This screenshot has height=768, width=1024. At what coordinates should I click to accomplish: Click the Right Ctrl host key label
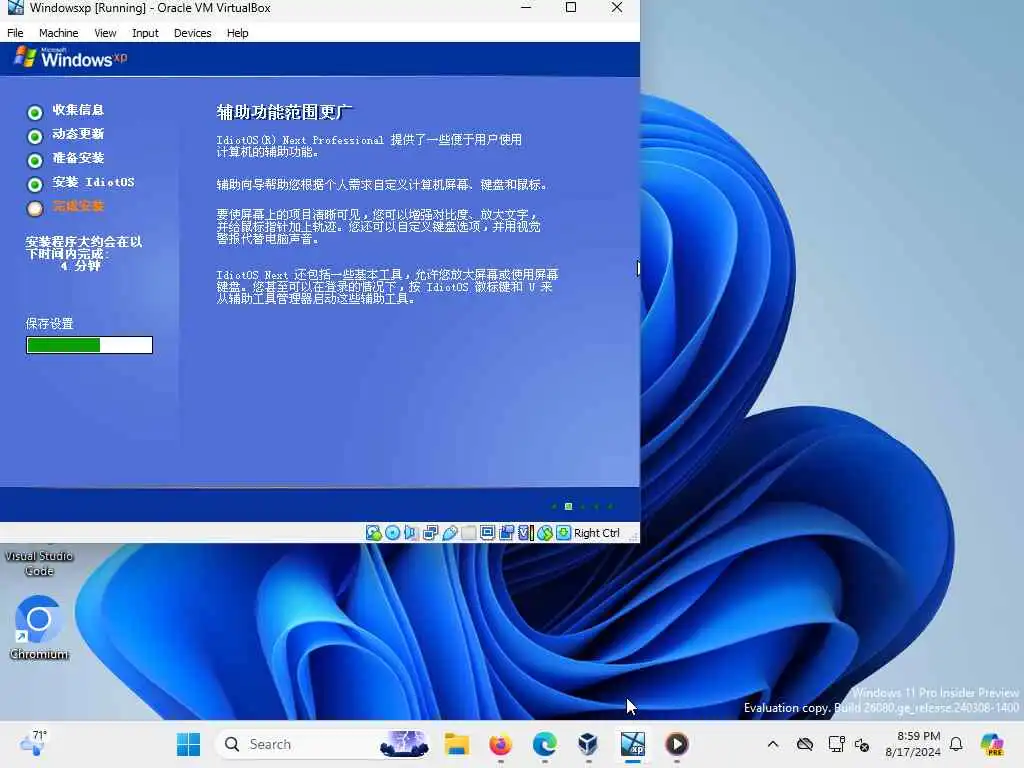point(597,533)
